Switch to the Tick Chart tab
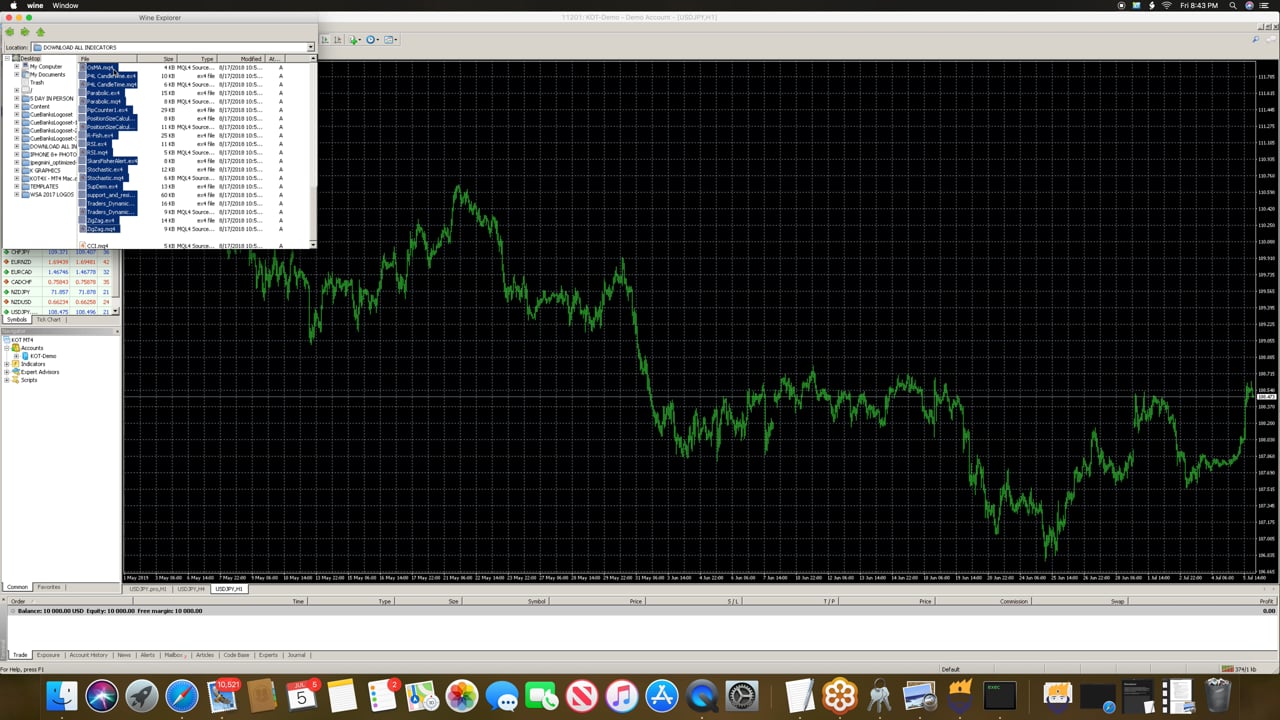The height and width of the screenshot is (720, 1280). (x=48, y=320)
